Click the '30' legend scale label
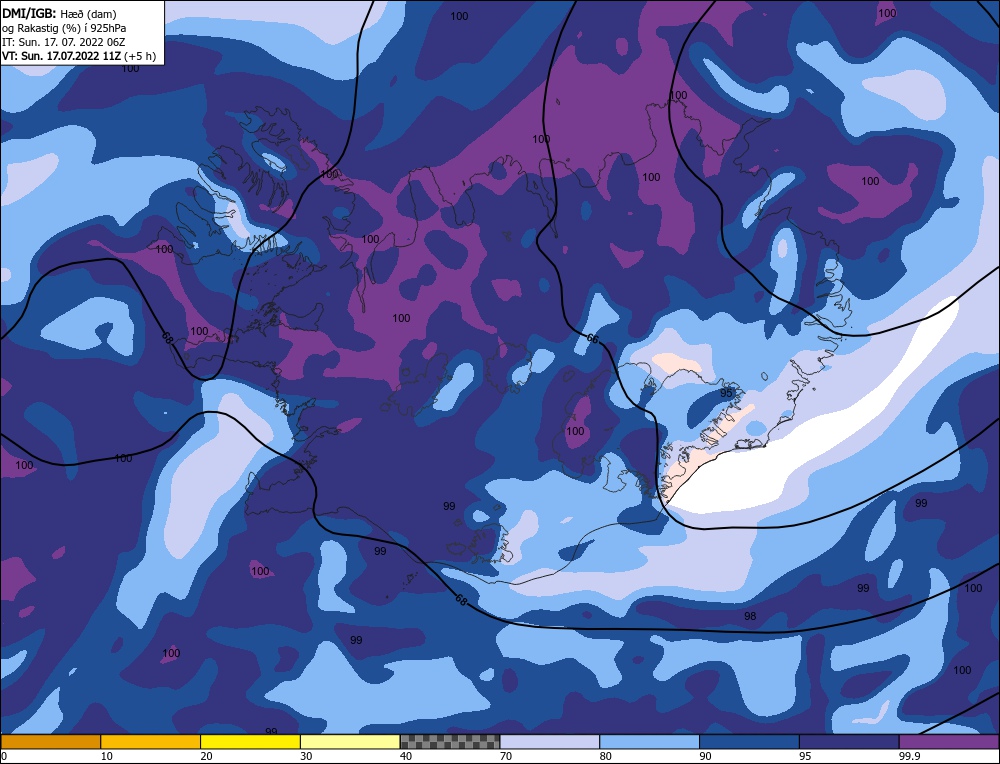 (x=306, y=757)
